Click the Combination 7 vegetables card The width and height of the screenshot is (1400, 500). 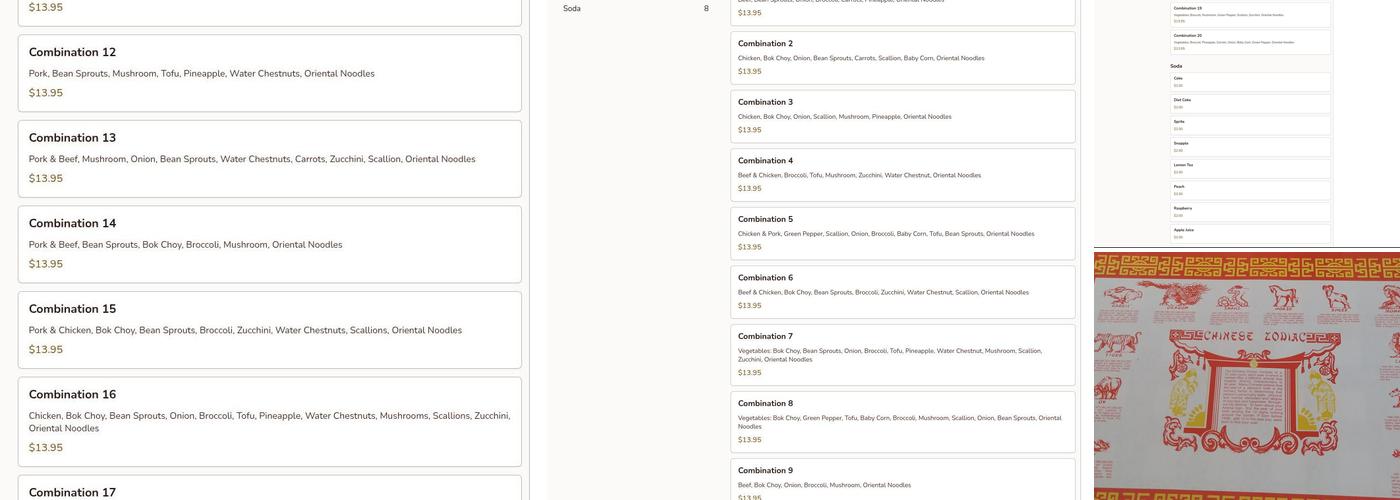click(902, 355)
